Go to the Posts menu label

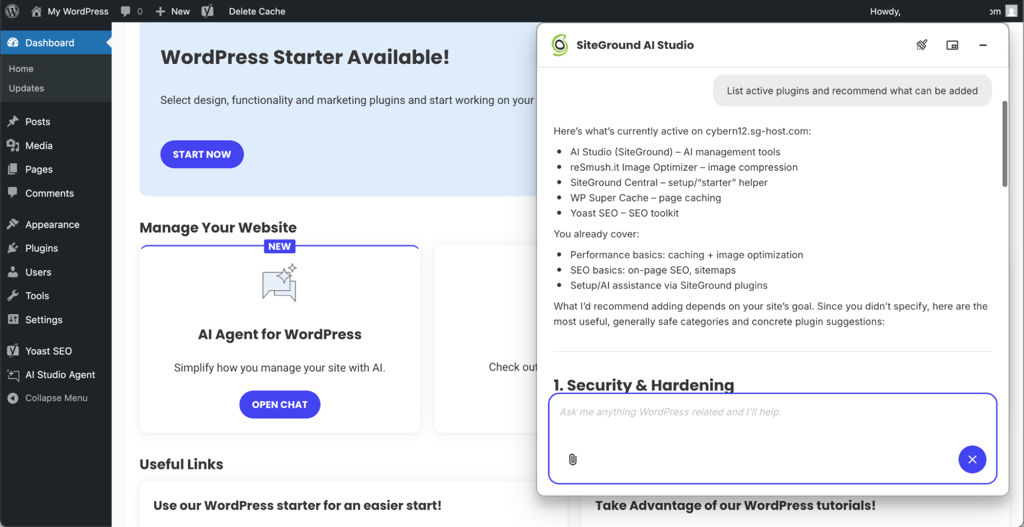[x=38, y=121]
